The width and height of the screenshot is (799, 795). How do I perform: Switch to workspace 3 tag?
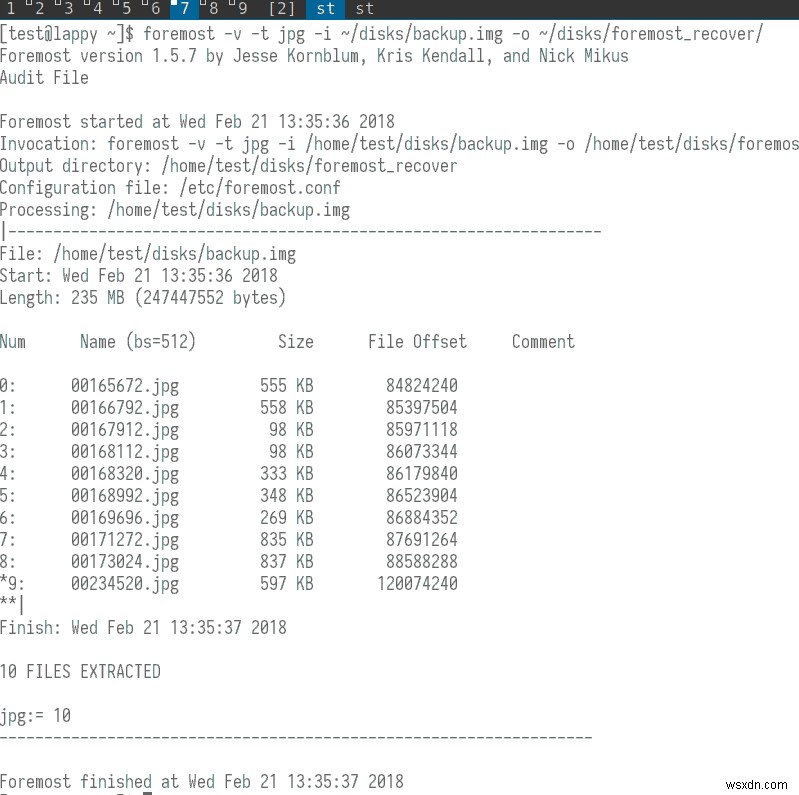[x=67, y=8]
